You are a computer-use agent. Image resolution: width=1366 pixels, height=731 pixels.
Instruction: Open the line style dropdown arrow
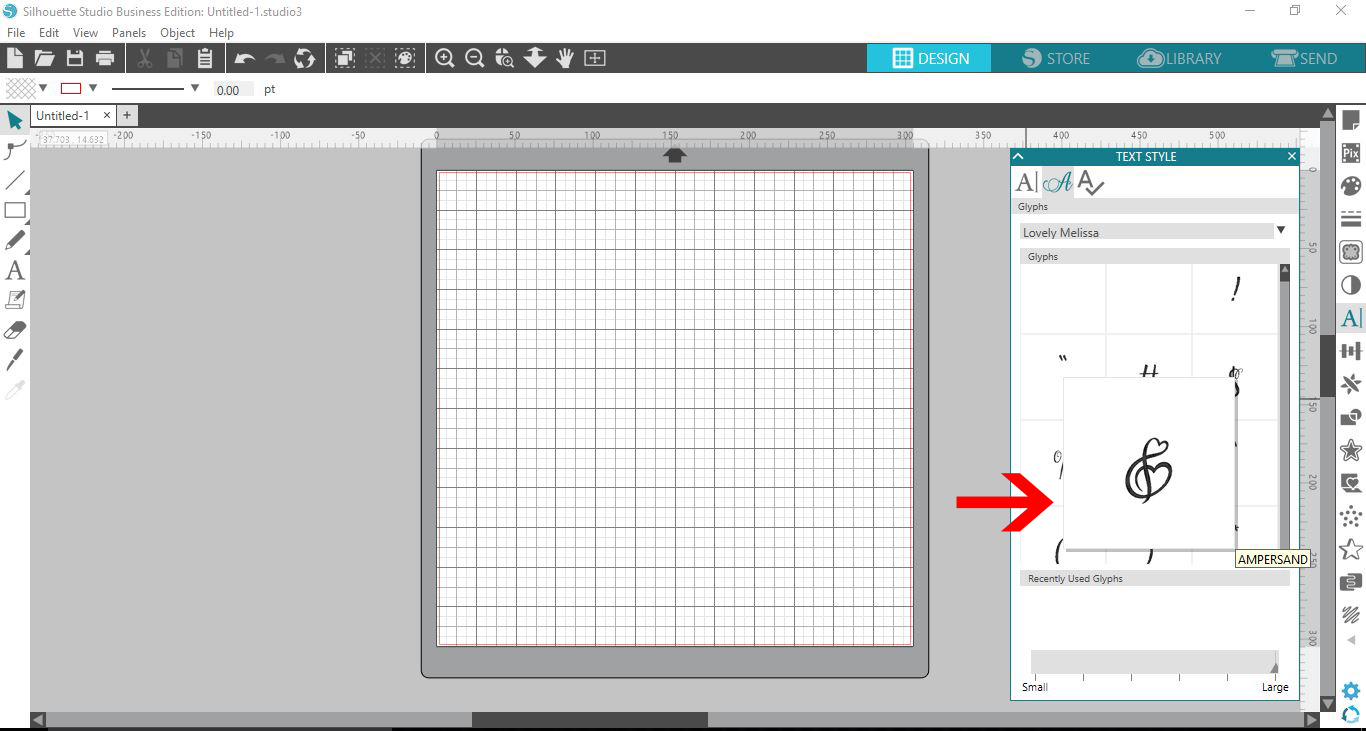[195, 88]
